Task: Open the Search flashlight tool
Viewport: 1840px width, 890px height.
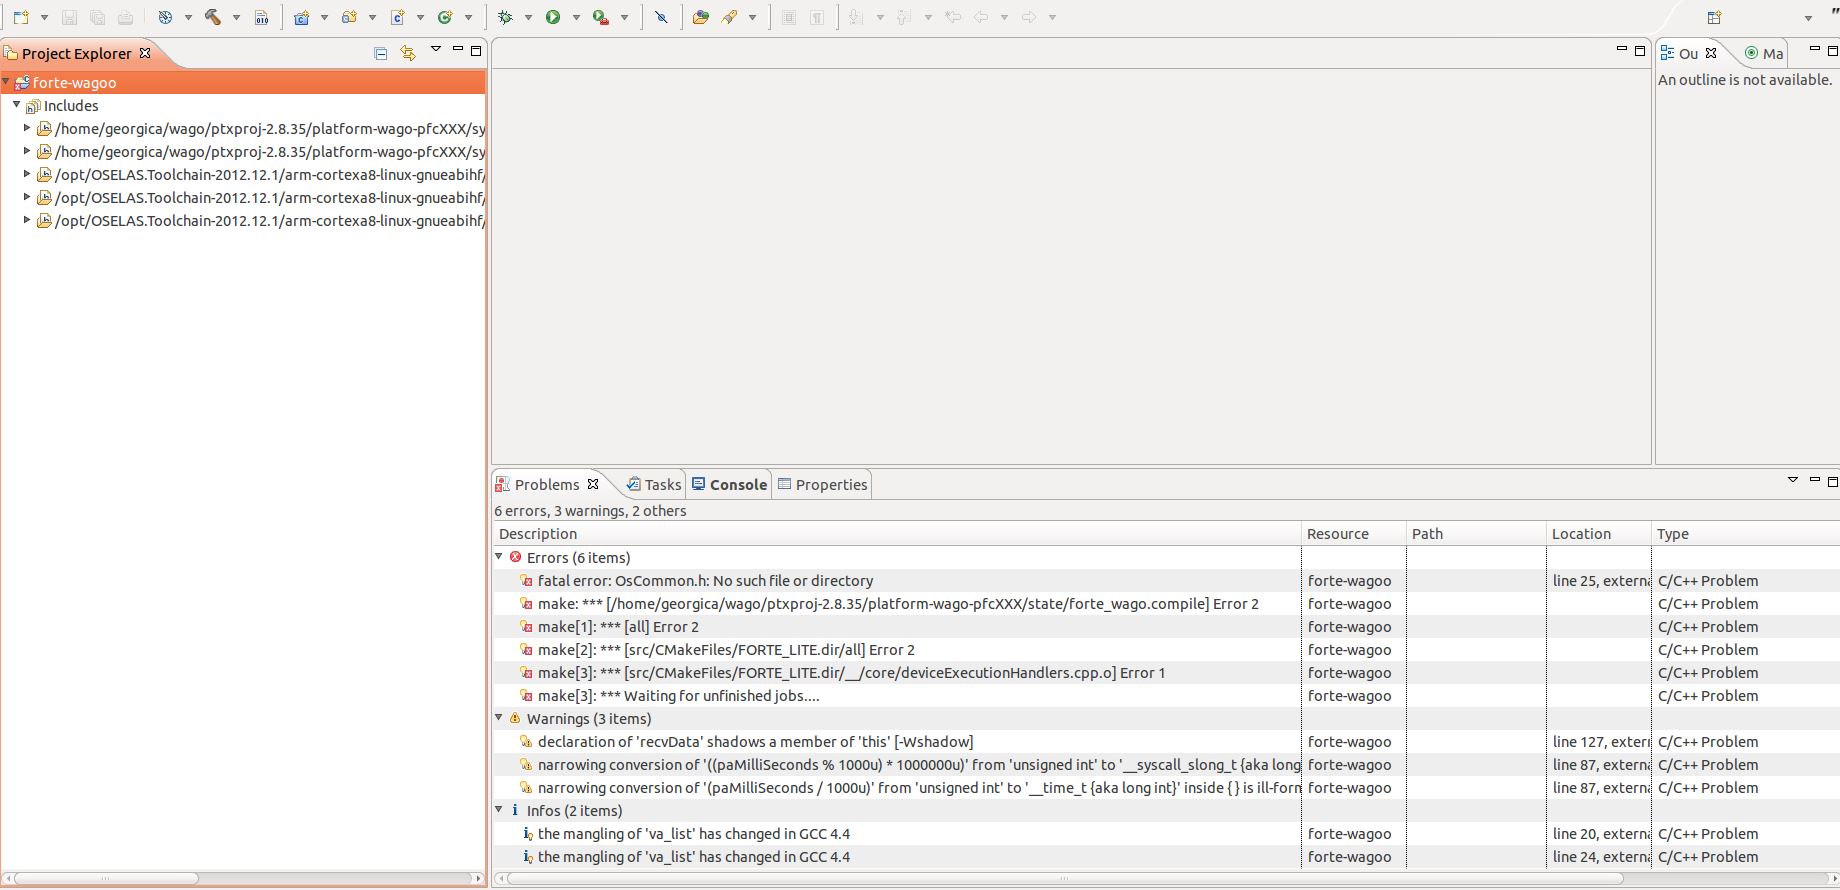Action: pos(729,17)
